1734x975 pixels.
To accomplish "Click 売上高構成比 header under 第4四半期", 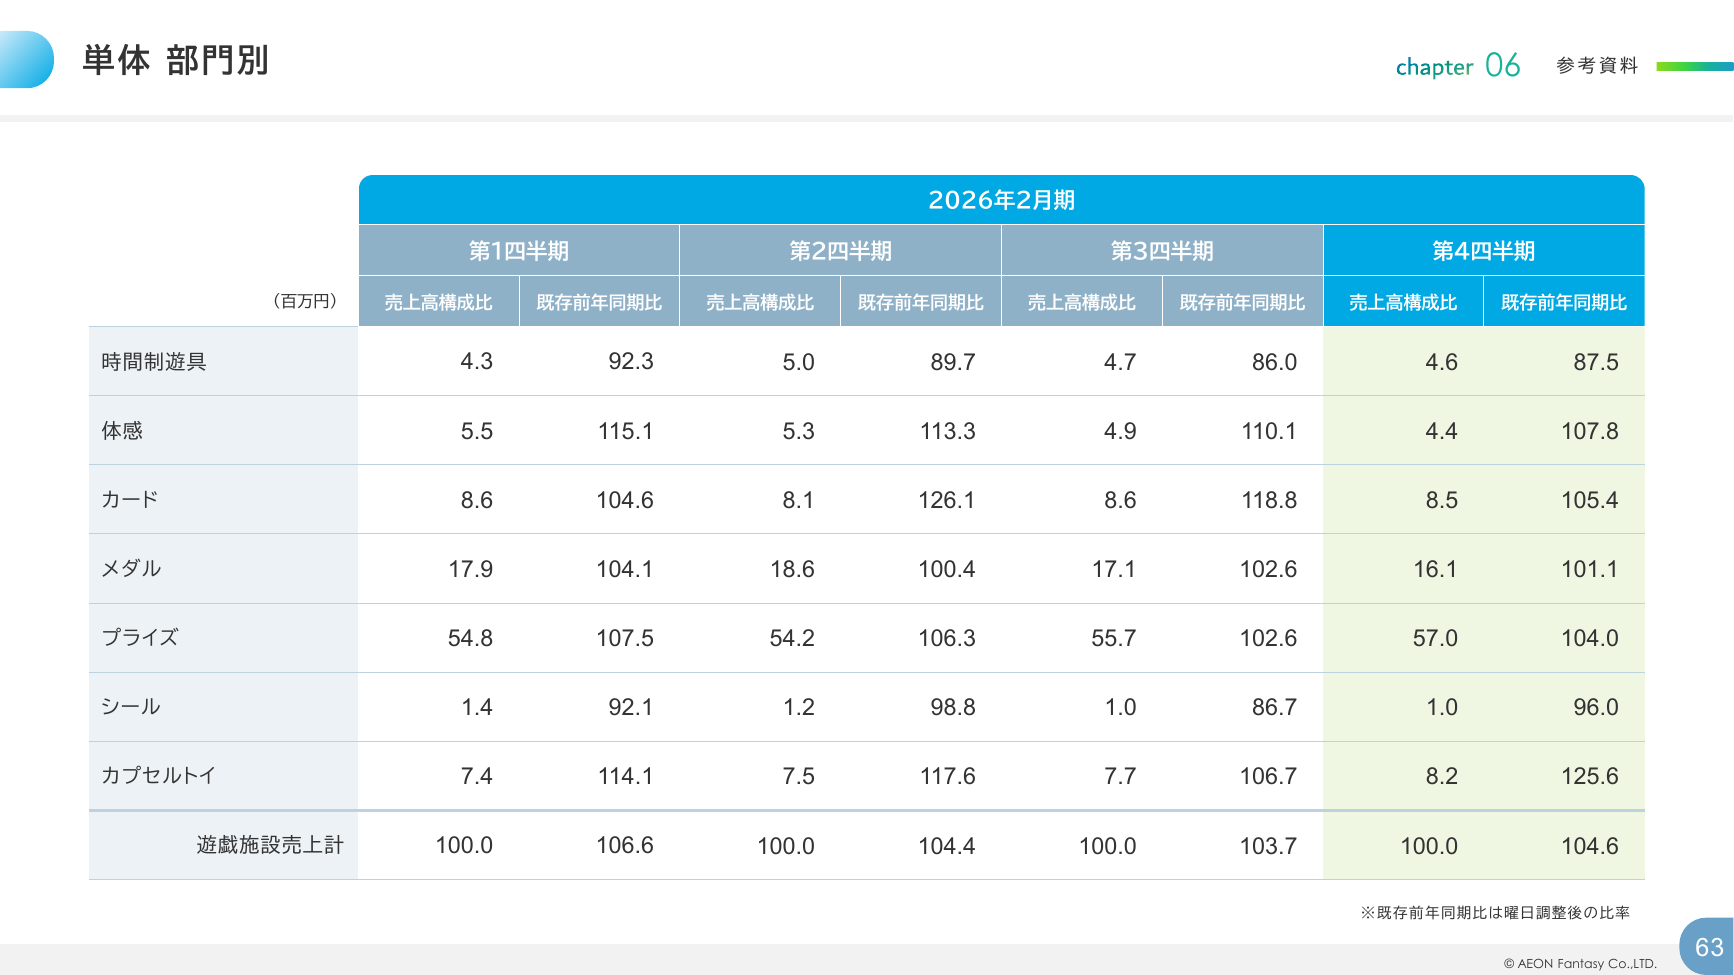I will [x=1403, y=302].
